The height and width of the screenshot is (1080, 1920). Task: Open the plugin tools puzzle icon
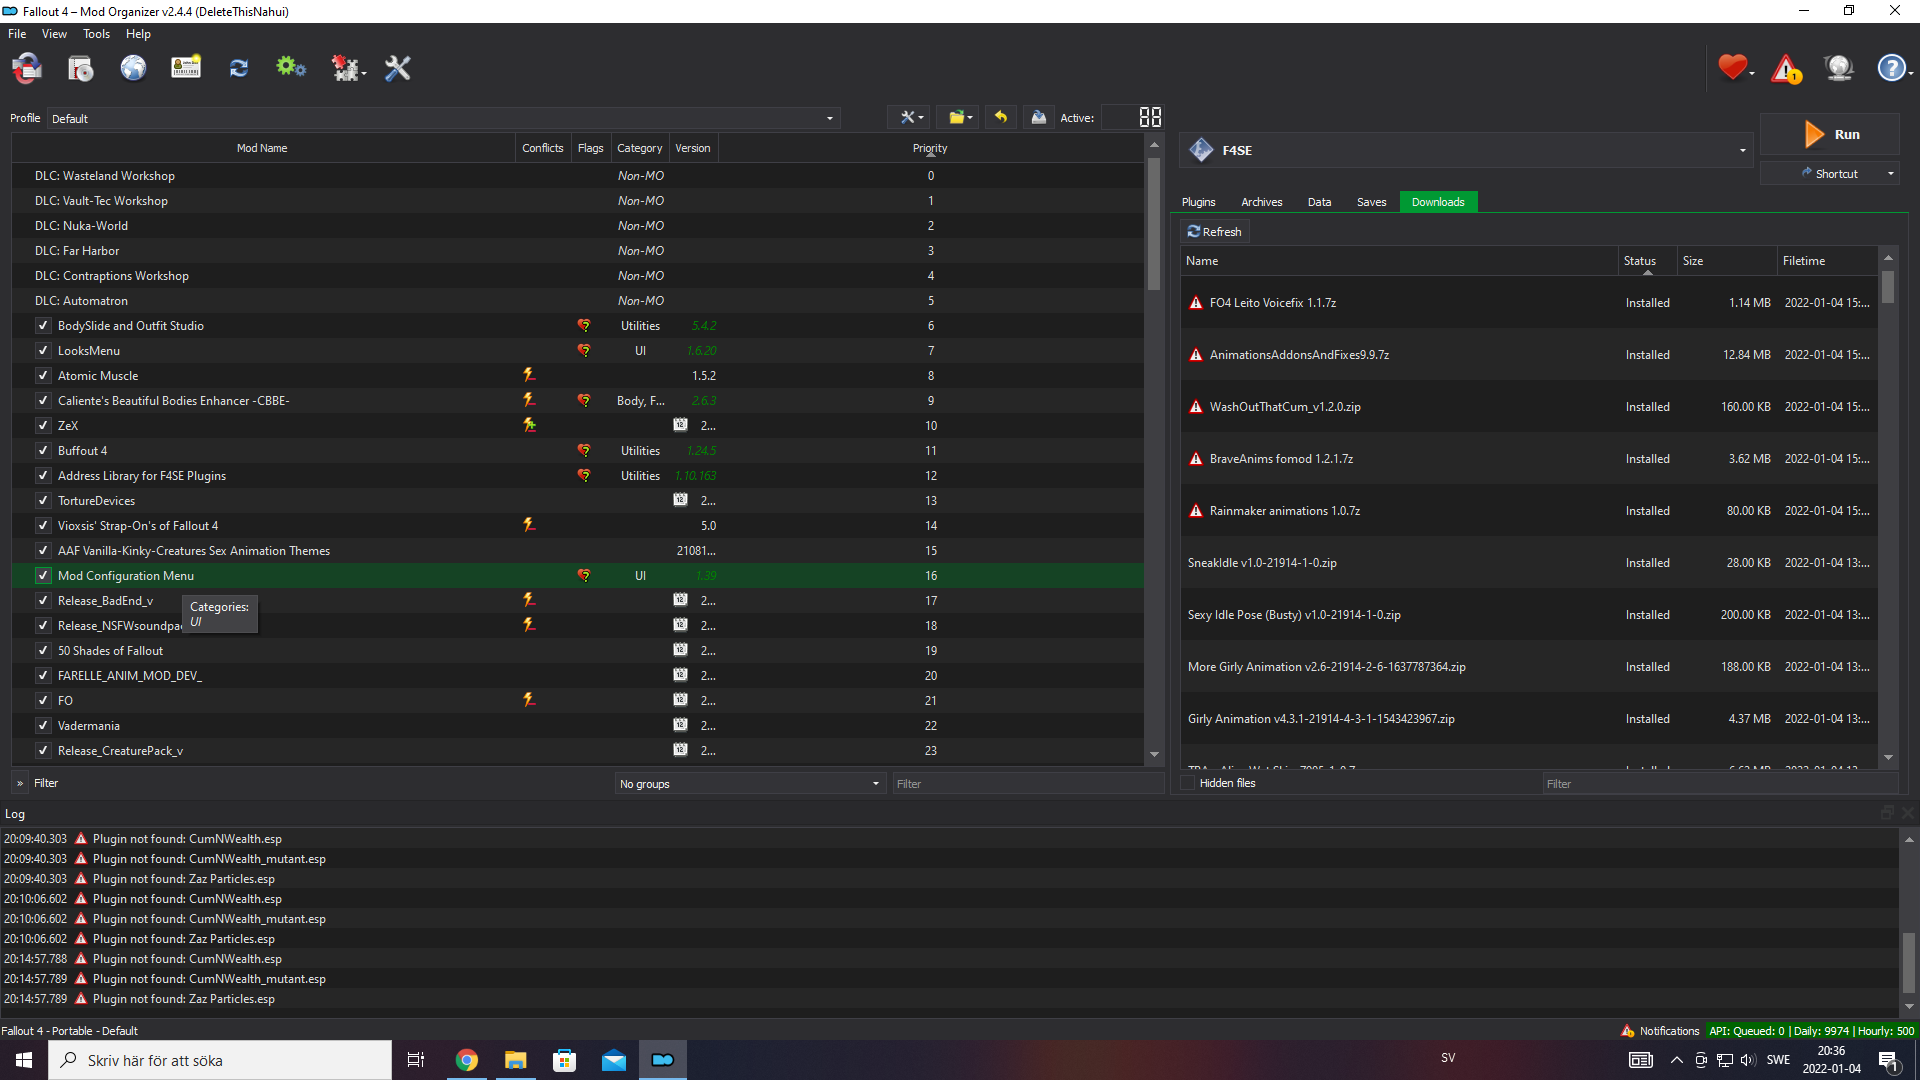[x=347, y=68]
